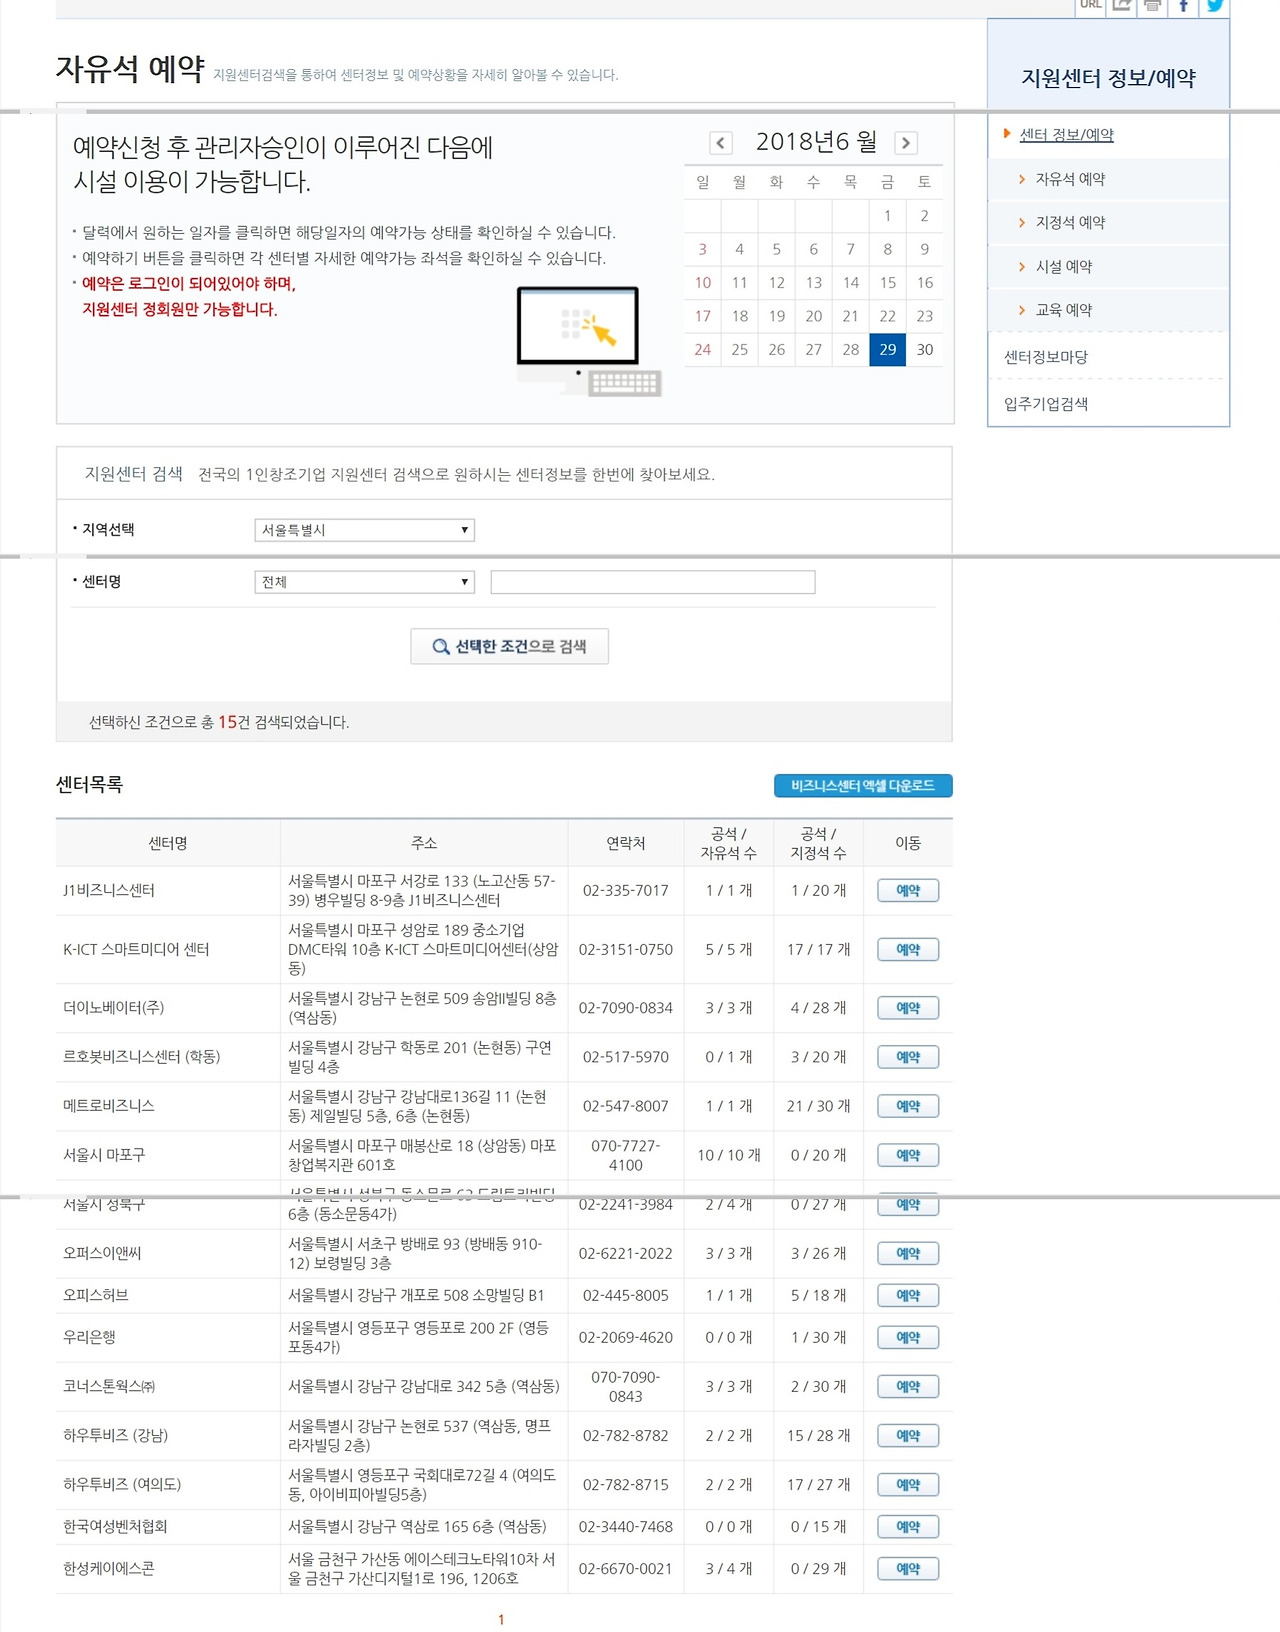Click 예약 for 메트로비즈니스
This screenshot has width=1280, height=1632.
908,1106
